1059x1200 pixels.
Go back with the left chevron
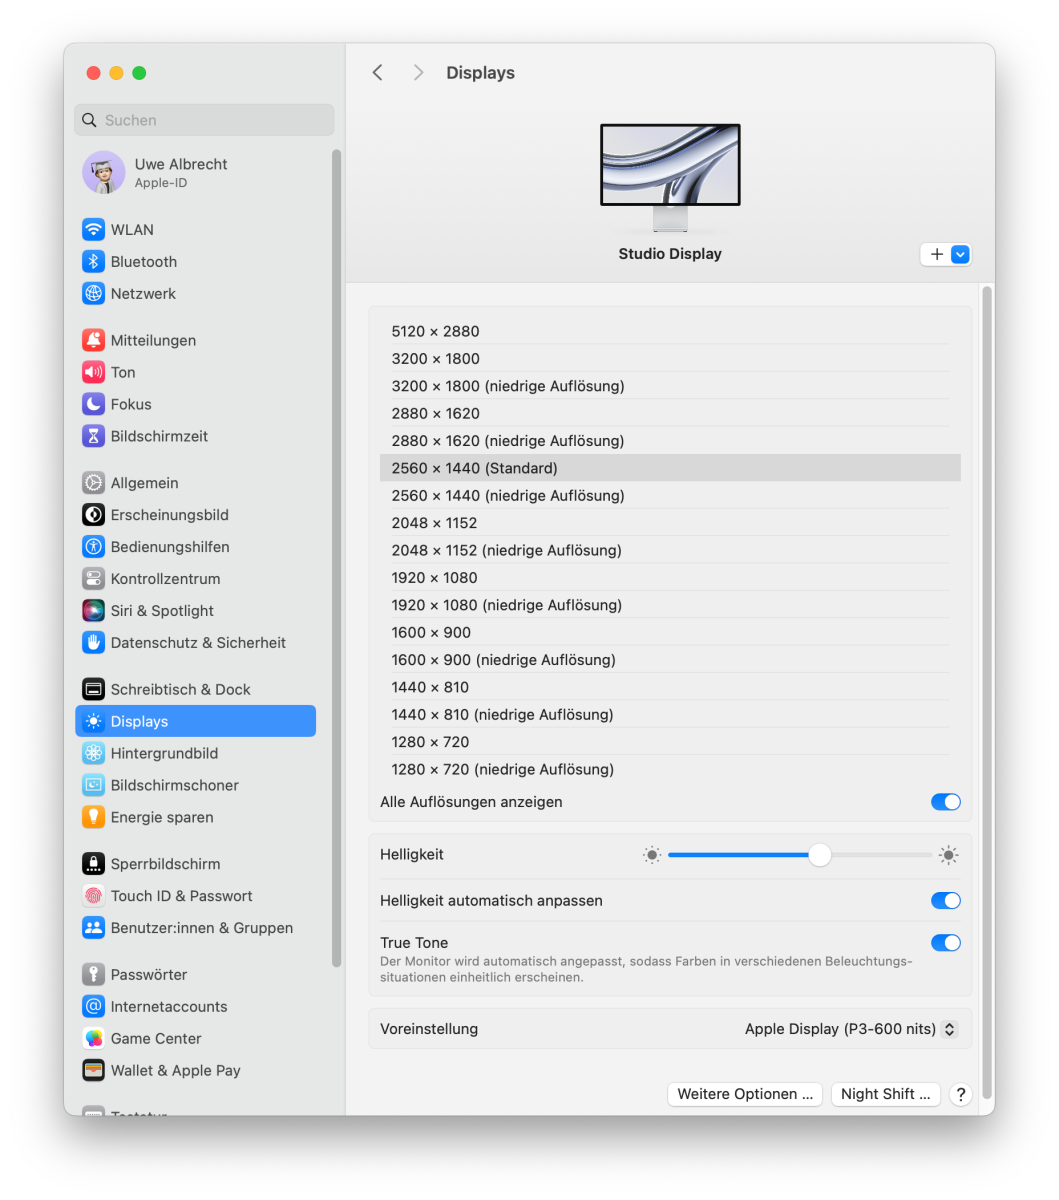pos(378,73)
